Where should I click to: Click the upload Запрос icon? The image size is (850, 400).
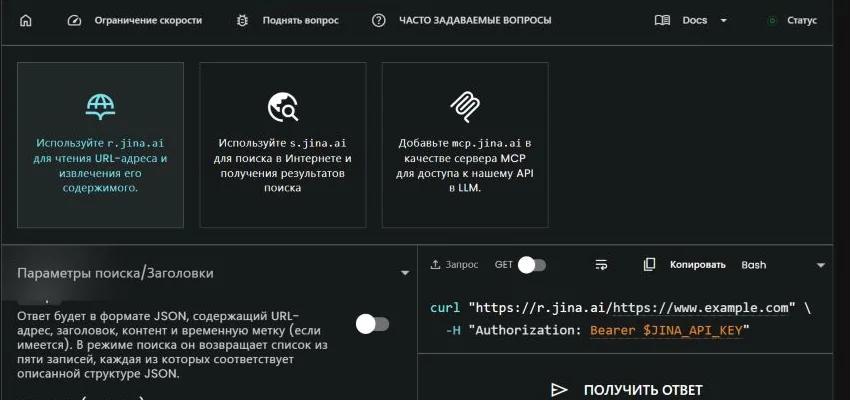435,265
